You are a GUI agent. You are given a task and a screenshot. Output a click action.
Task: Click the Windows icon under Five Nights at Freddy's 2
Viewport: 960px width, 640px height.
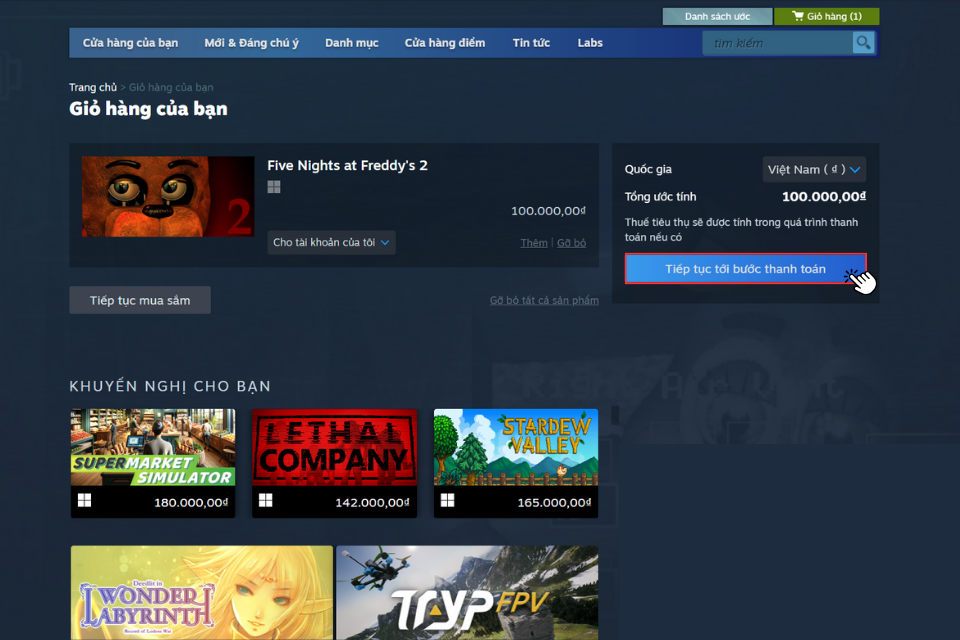tap(274, 187)
